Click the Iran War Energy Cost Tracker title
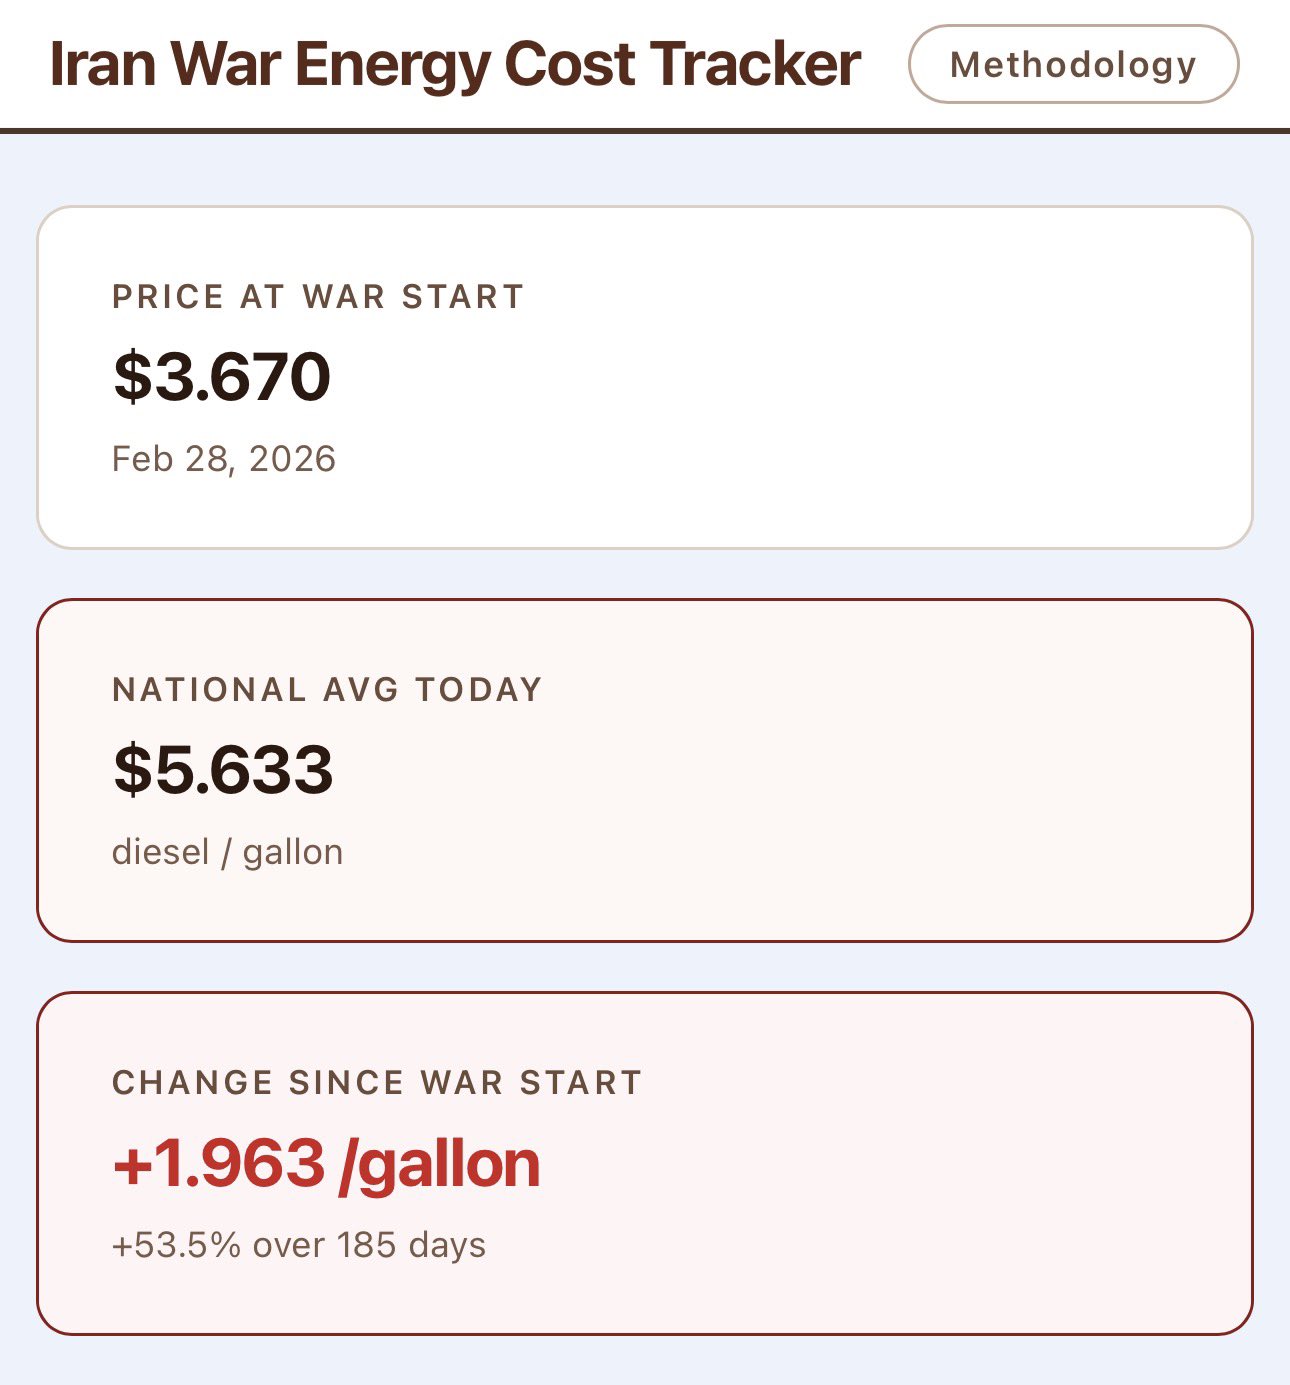The width and height of the screenshot is (1290, 1385). pyautogui.click(x=455, y=64)
